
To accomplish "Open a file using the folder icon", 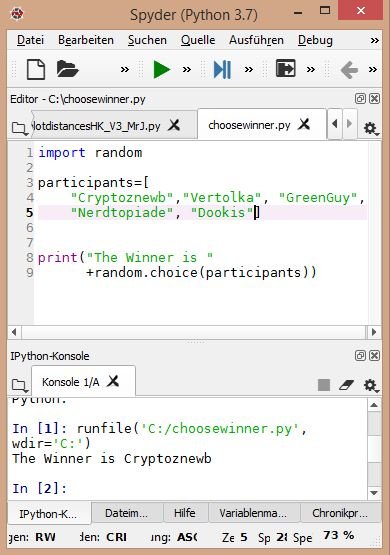I will coord(67,69).
